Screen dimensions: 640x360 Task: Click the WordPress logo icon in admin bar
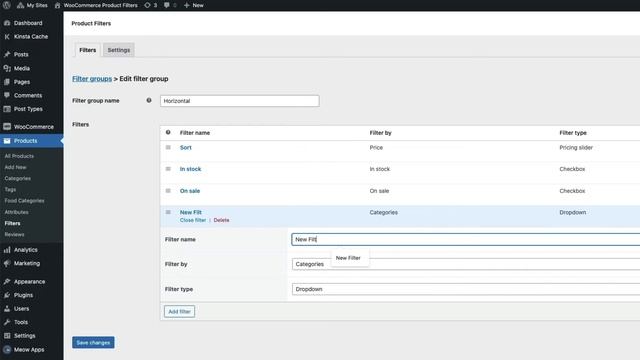pyautogui.click(x=7, y=5)
